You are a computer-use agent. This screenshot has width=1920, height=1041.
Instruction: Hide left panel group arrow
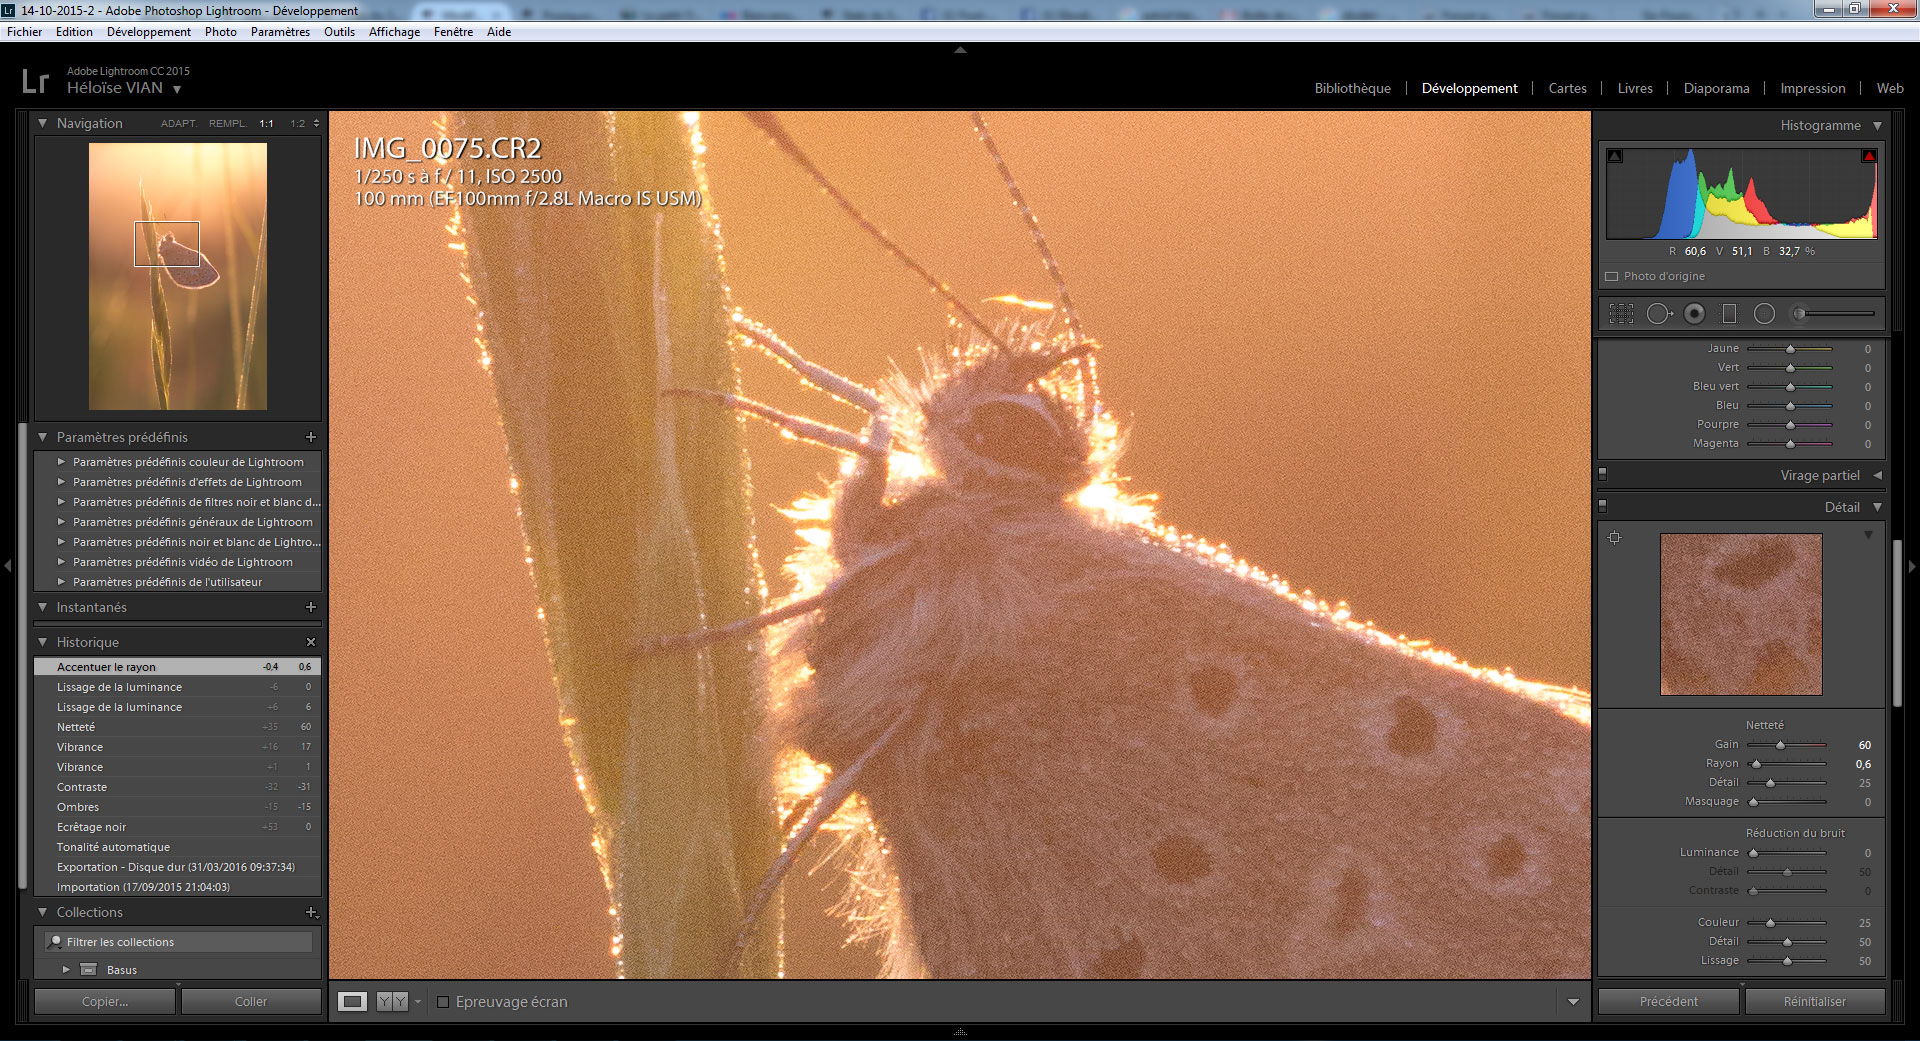tap(7, 566)
